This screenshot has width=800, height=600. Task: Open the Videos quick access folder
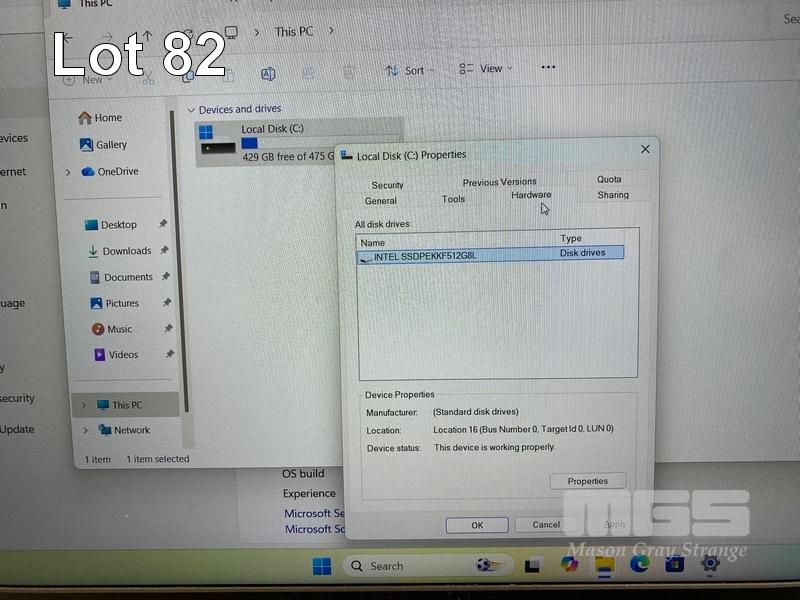pos(116,355)
